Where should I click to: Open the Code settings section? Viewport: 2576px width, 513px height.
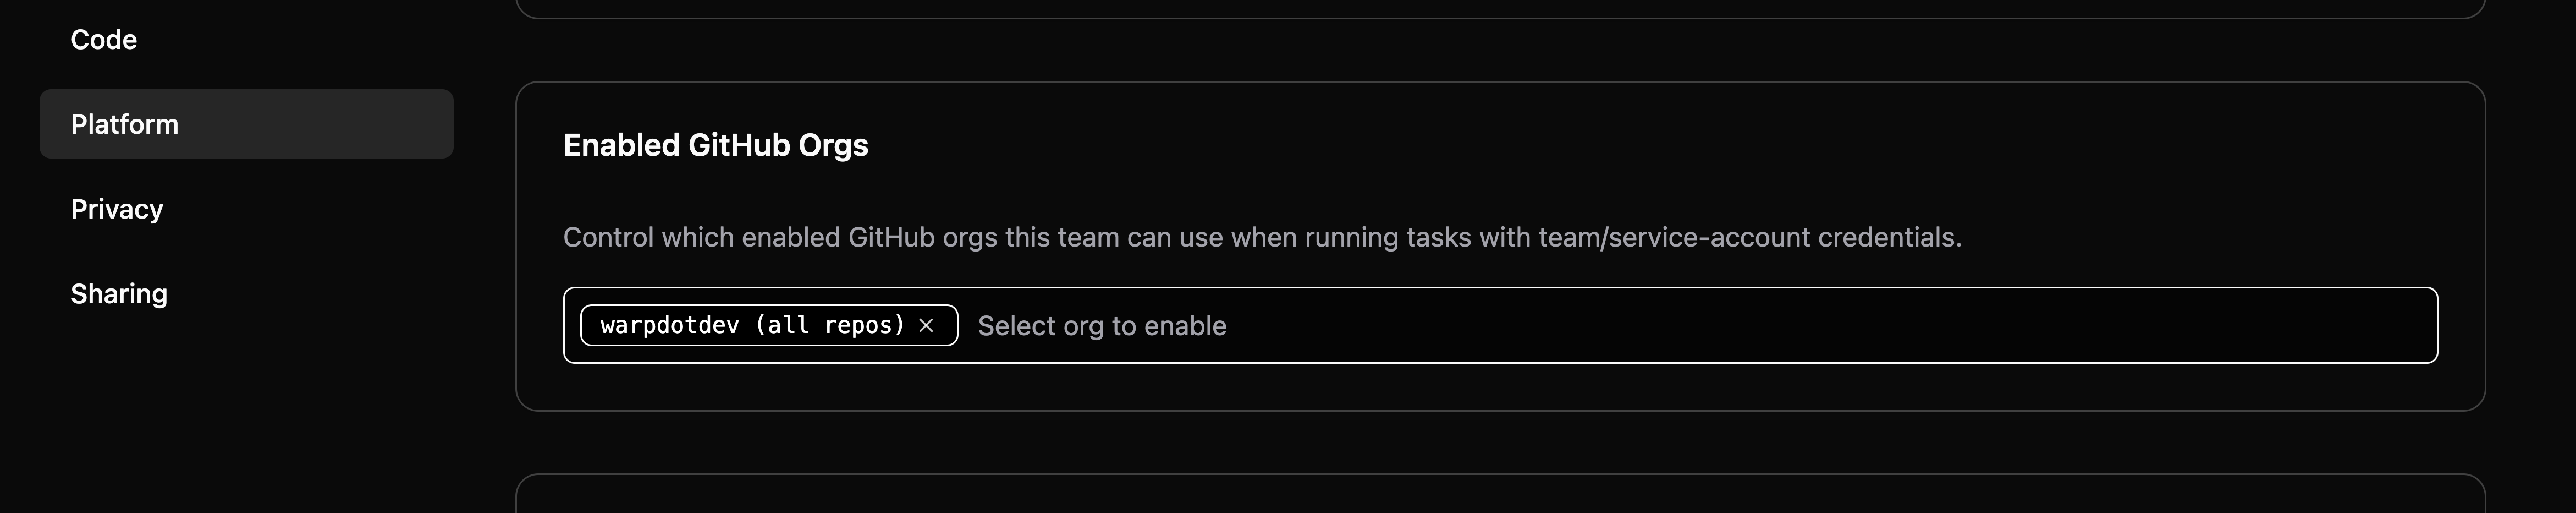103,39
